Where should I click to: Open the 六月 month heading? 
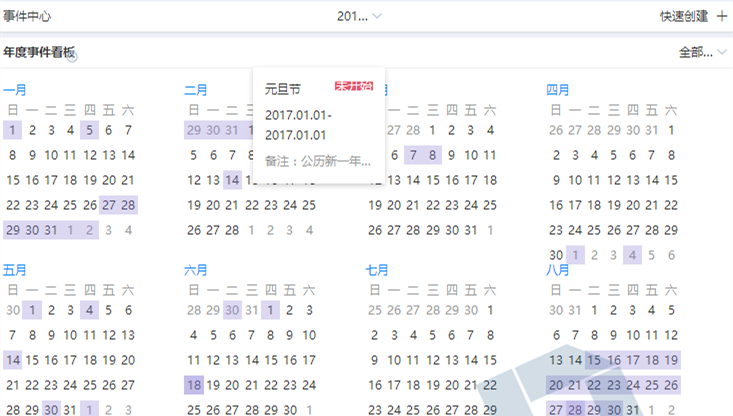tap(195, 270)
